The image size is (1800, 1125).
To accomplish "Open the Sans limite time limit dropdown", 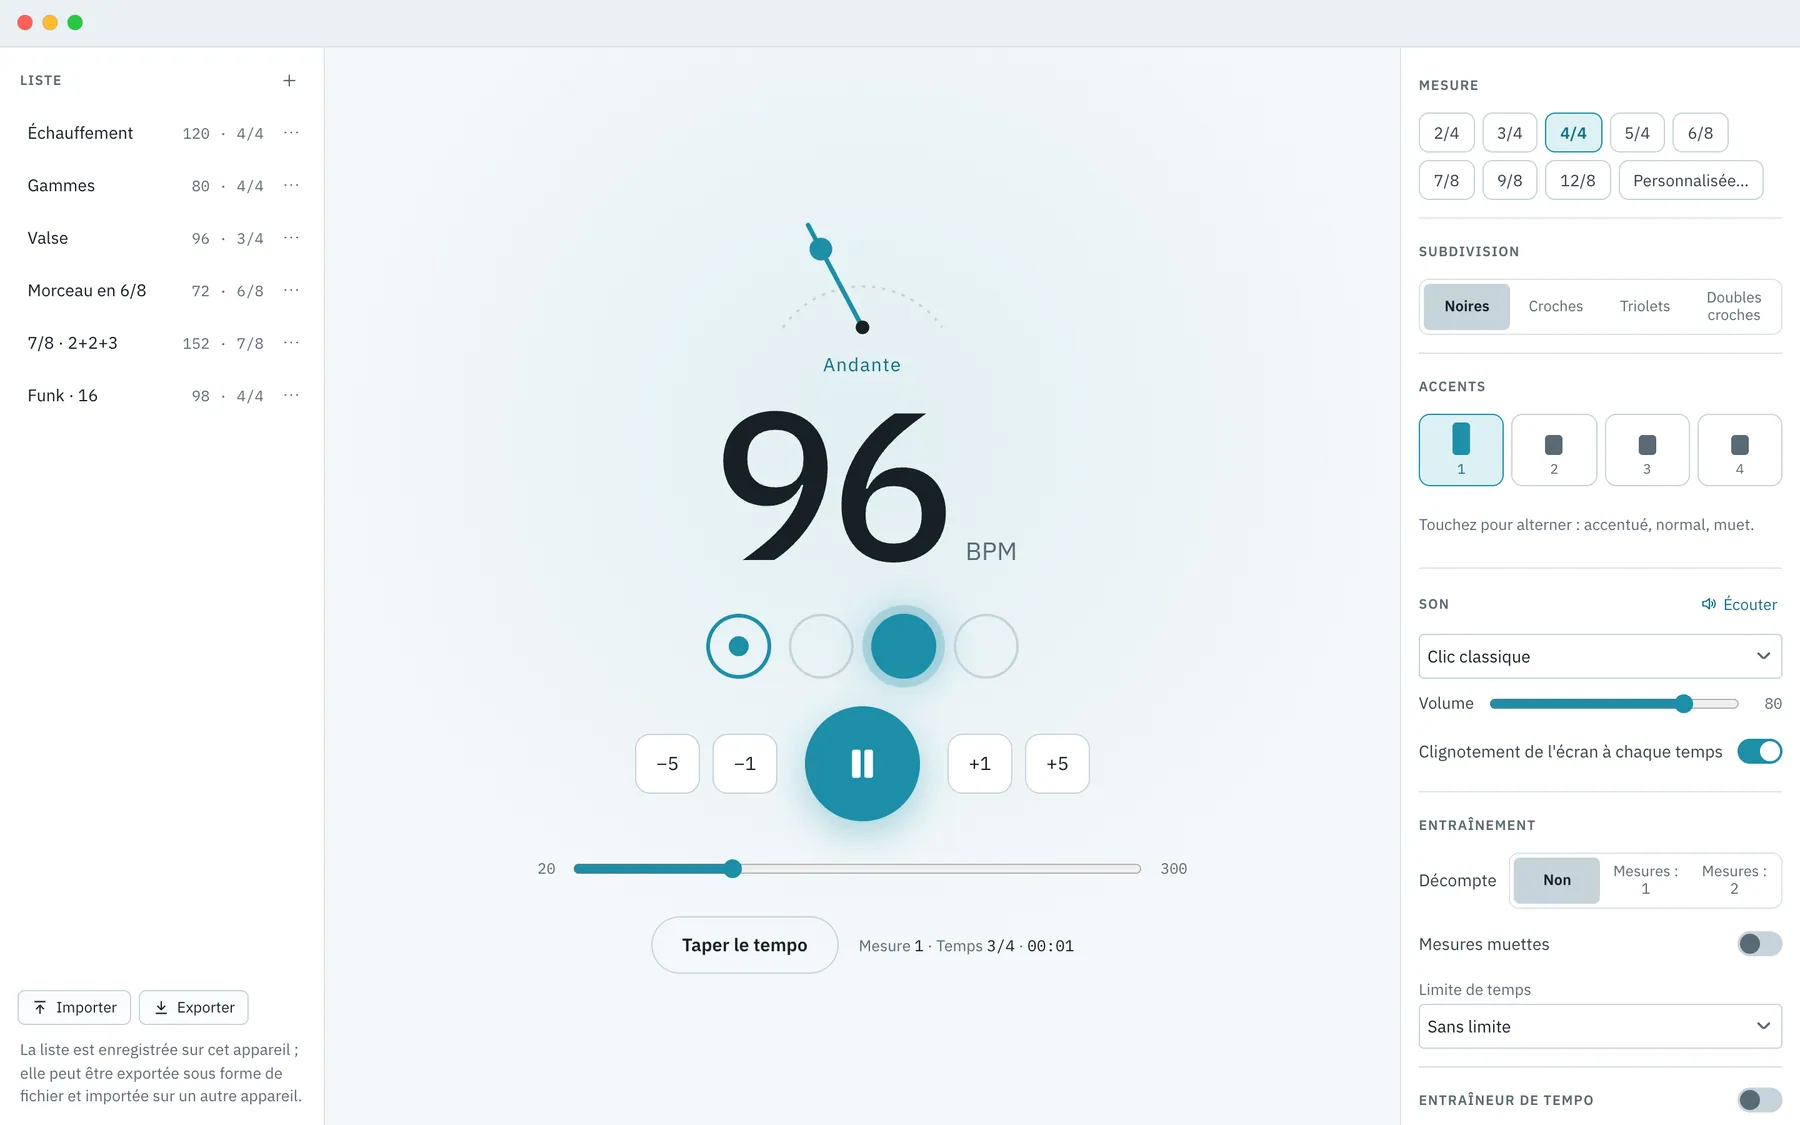I will pos(1600,1026).
